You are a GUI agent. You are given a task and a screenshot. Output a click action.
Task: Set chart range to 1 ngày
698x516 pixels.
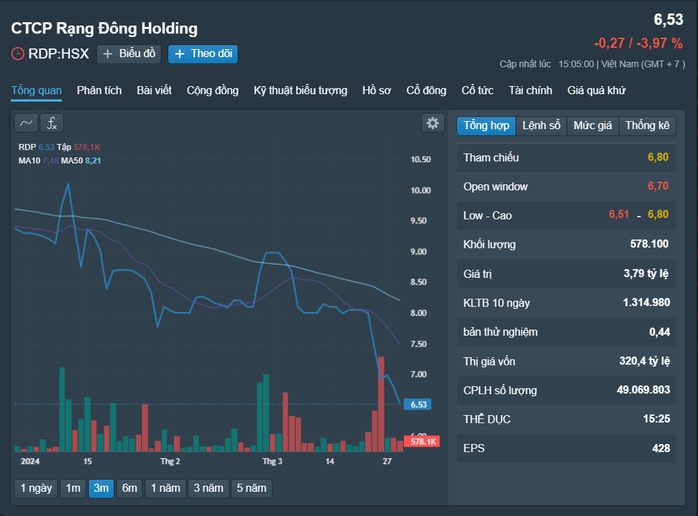[36, 488]
